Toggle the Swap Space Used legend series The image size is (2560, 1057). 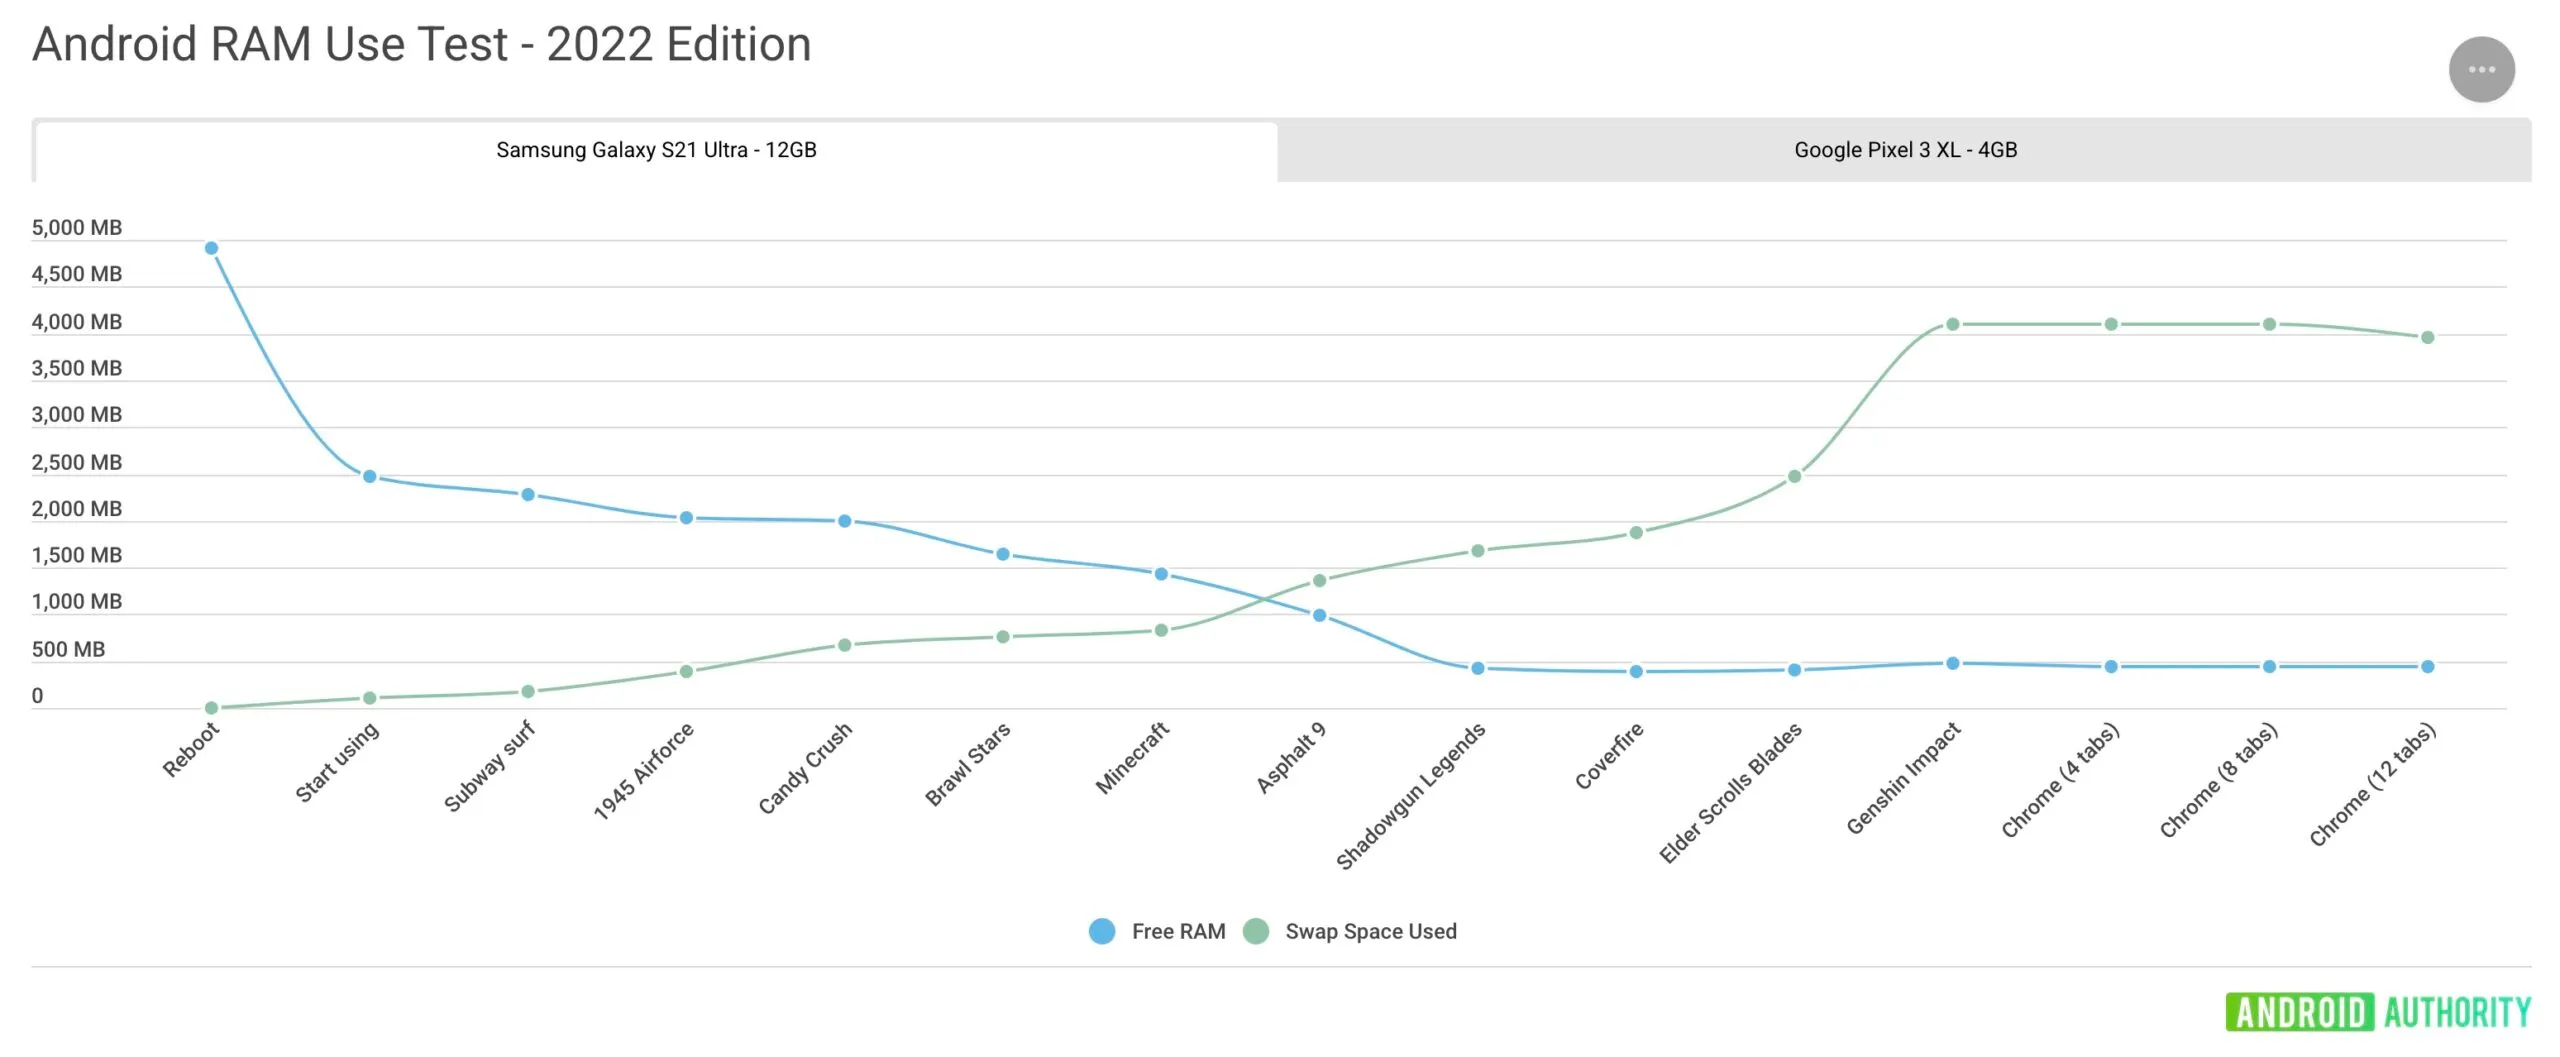click(x=1370, y=931)
